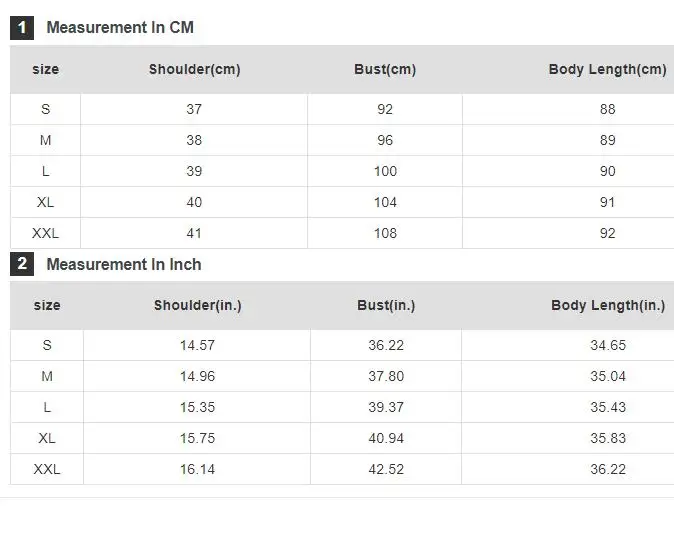Image resolution: width=674 pixels, height=537 pixels.
Task: Click the number 2 section badge
Action: click(x=22, y=264)
